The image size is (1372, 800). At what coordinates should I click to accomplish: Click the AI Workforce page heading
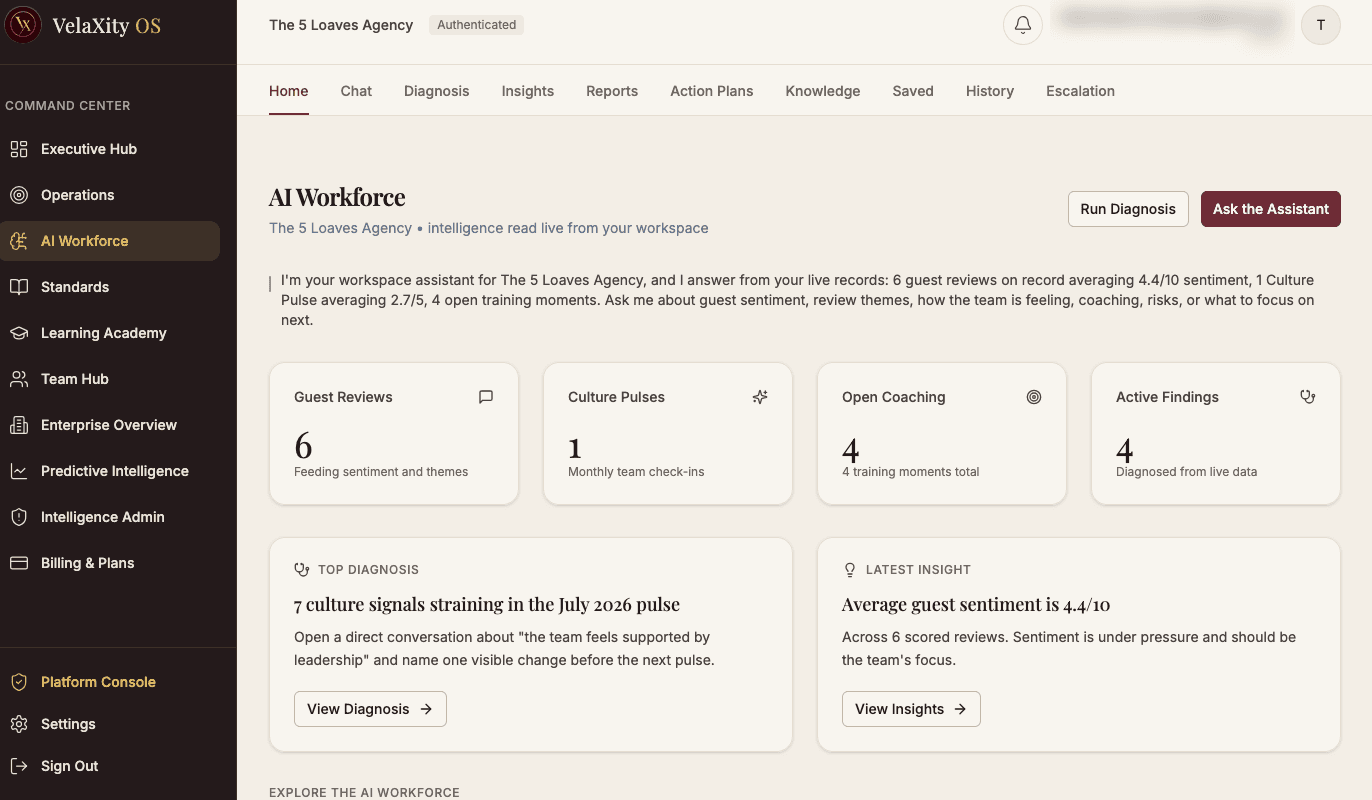tap(337, 197)
